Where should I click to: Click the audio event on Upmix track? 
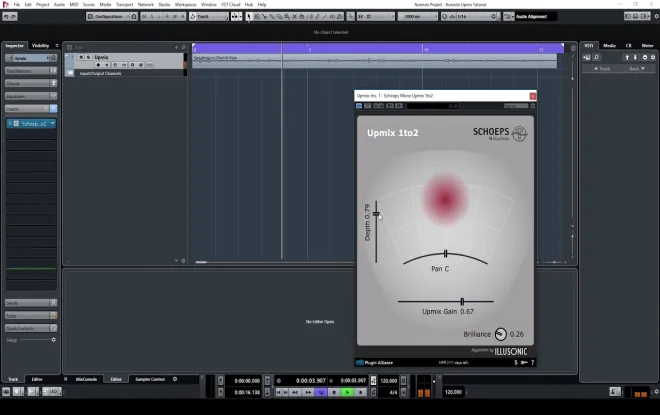[x=375, y=61]
